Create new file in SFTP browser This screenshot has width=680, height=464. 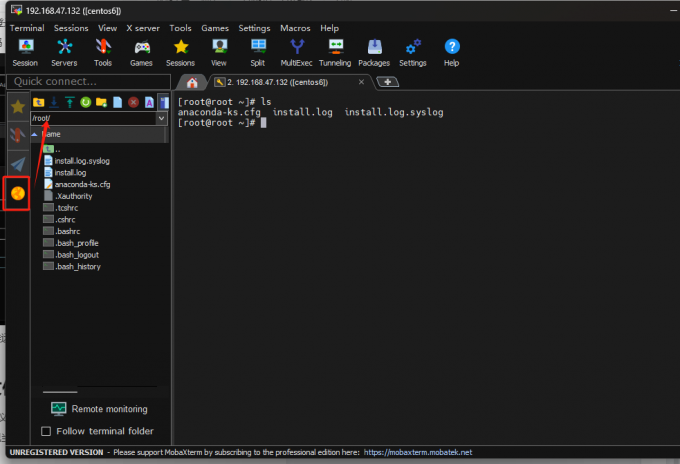pos(118,102)
